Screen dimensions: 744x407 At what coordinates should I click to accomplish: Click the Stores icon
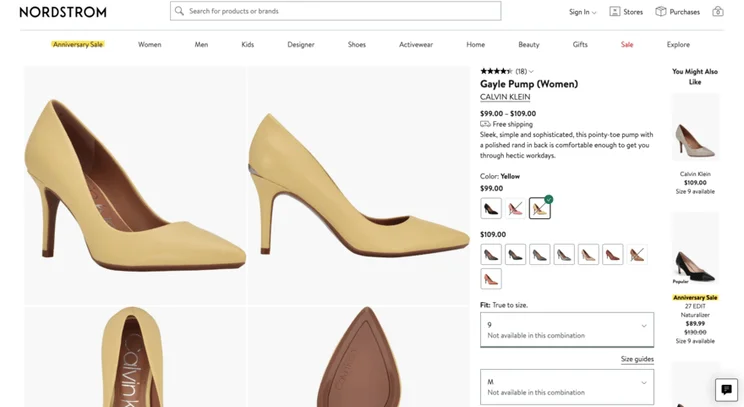(614, 11)
